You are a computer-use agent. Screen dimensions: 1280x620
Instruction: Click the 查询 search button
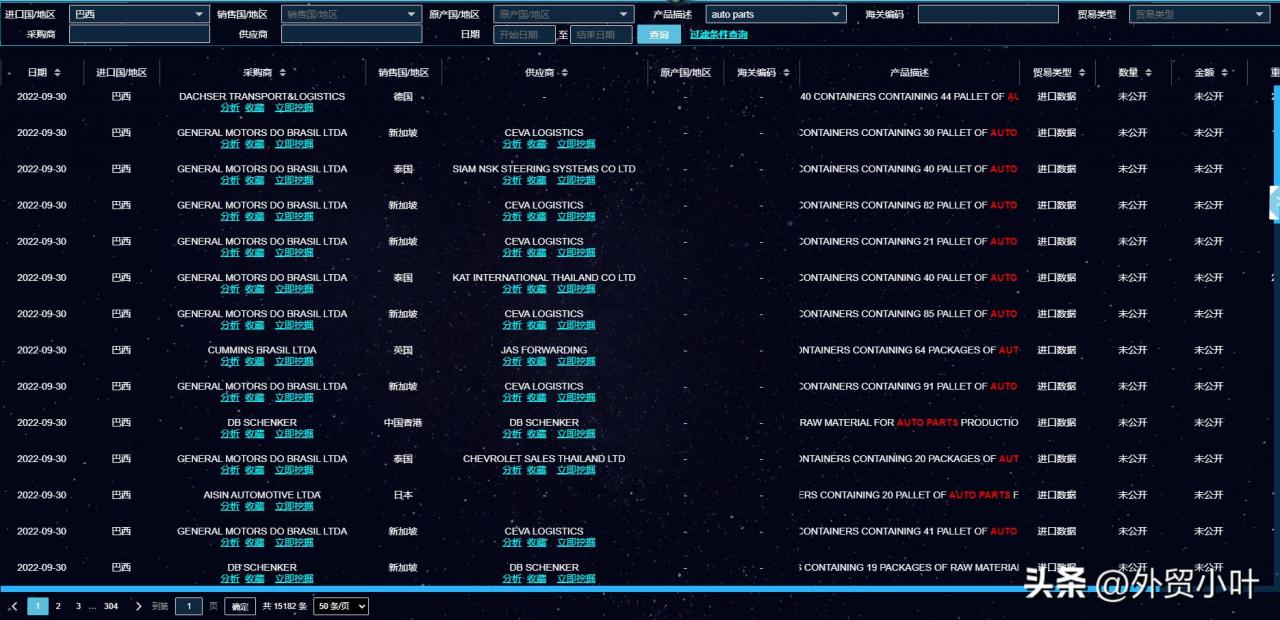point(659,34)
